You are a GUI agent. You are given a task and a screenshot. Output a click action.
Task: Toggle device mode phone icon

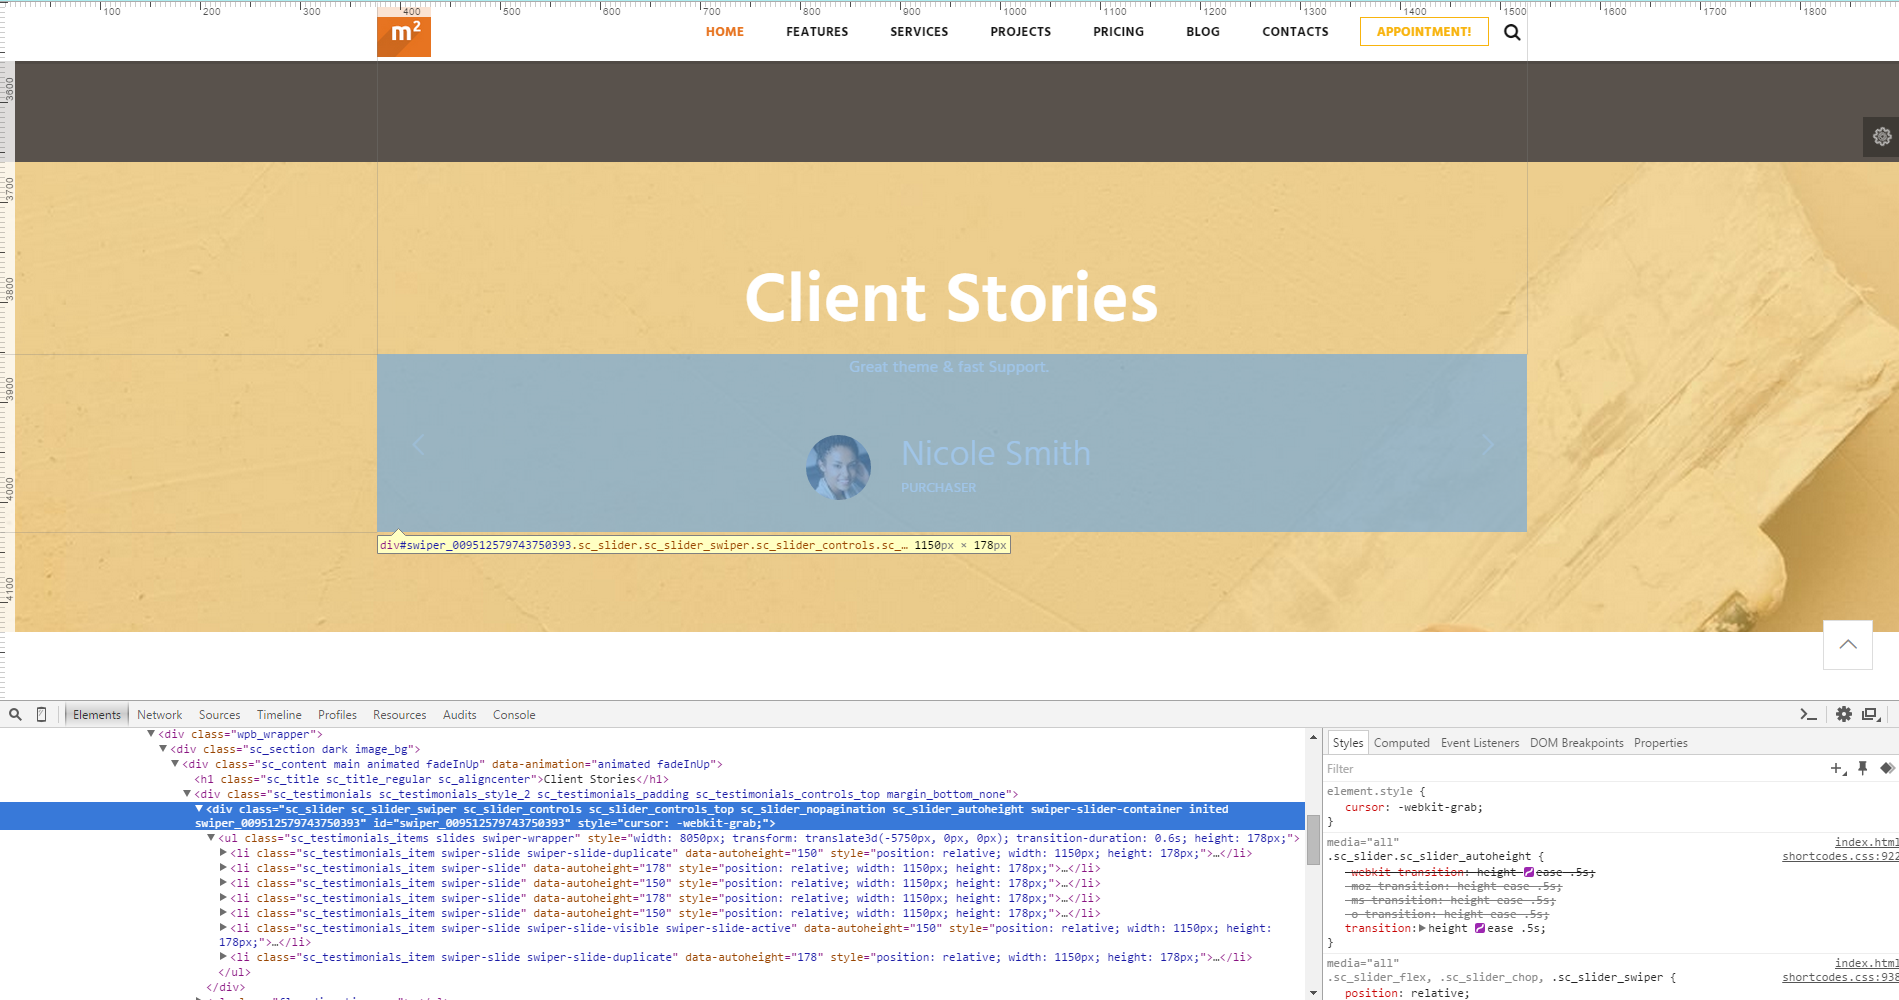pyautogui.click(x=41, y=714)
